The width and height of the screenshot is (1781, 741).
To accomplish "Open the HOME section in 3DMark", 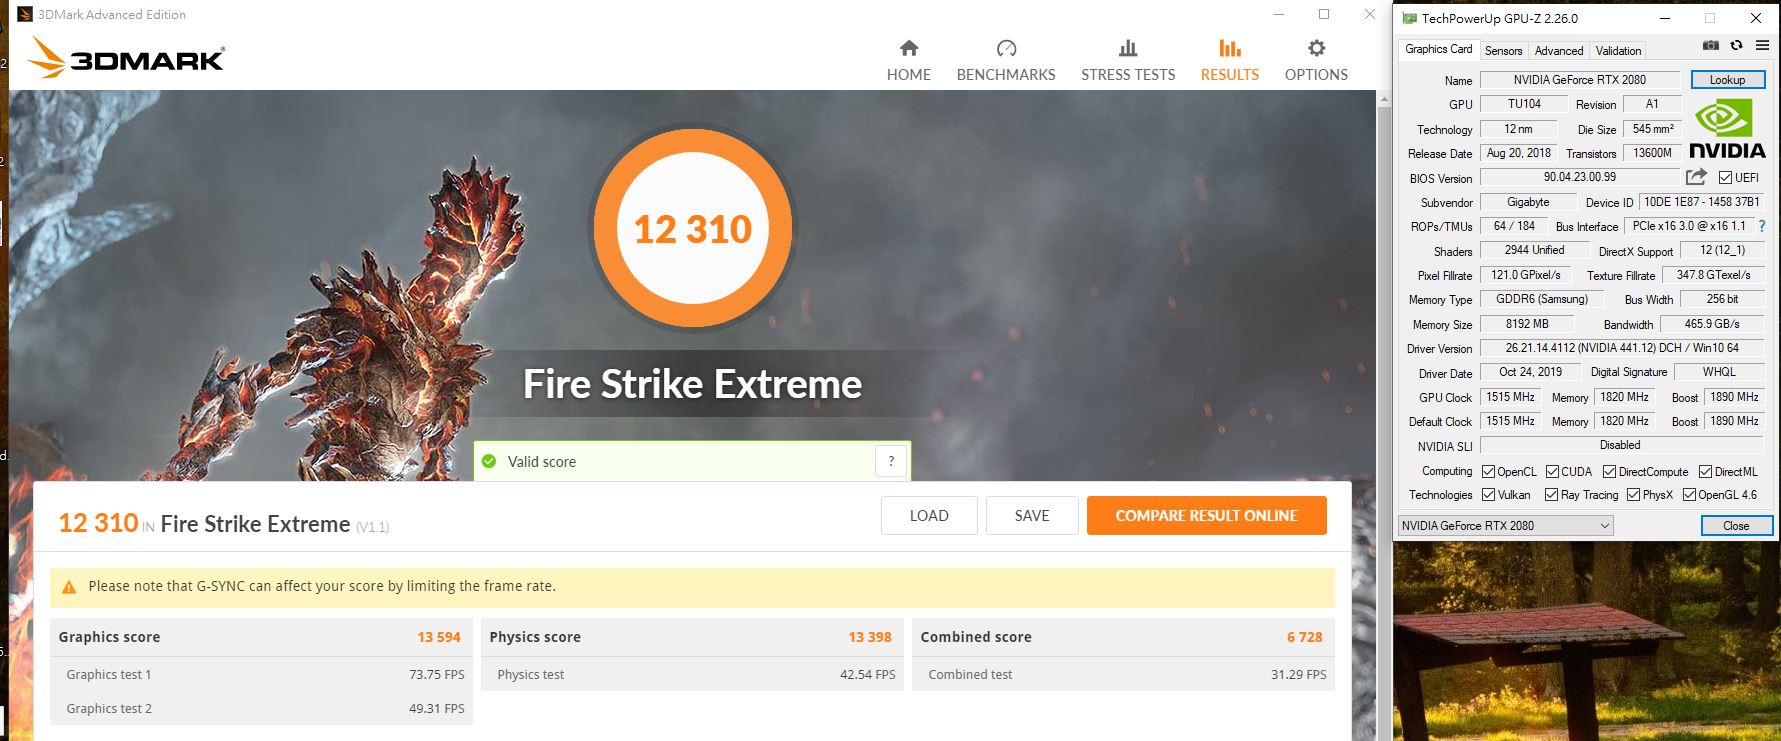I will click(x=908, y=60).
